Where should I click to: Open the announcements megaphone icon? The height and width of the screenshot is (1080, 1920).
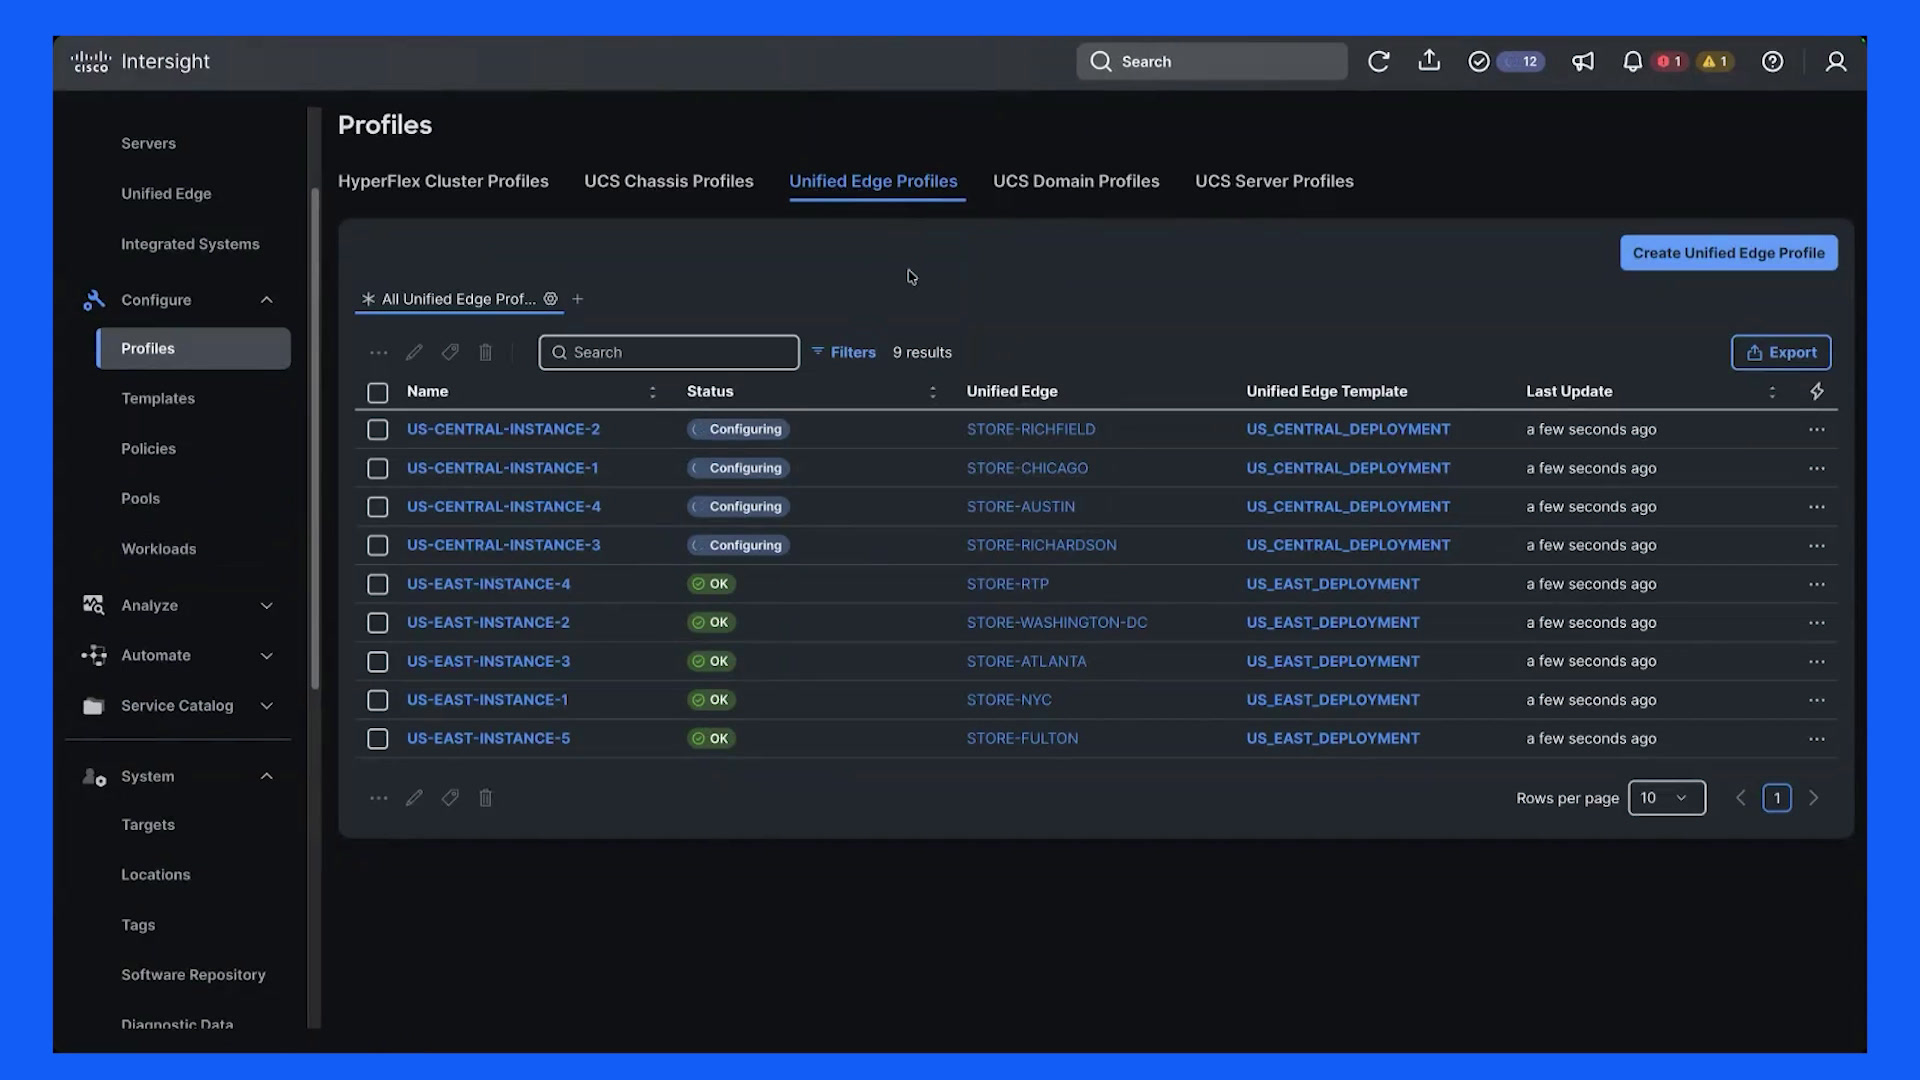(x=1582, y=62)
